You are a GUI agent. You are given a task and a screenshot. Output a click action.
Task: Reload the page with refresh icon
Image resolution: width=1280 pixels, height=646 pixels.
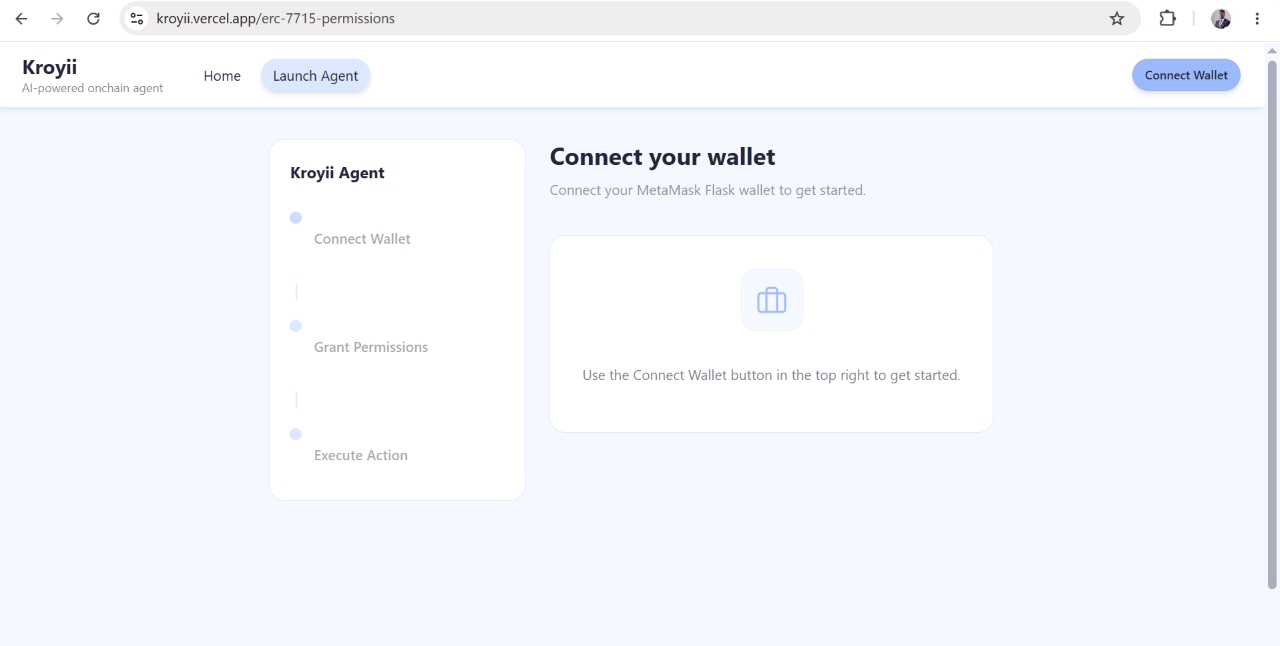[x=93, y=18]
